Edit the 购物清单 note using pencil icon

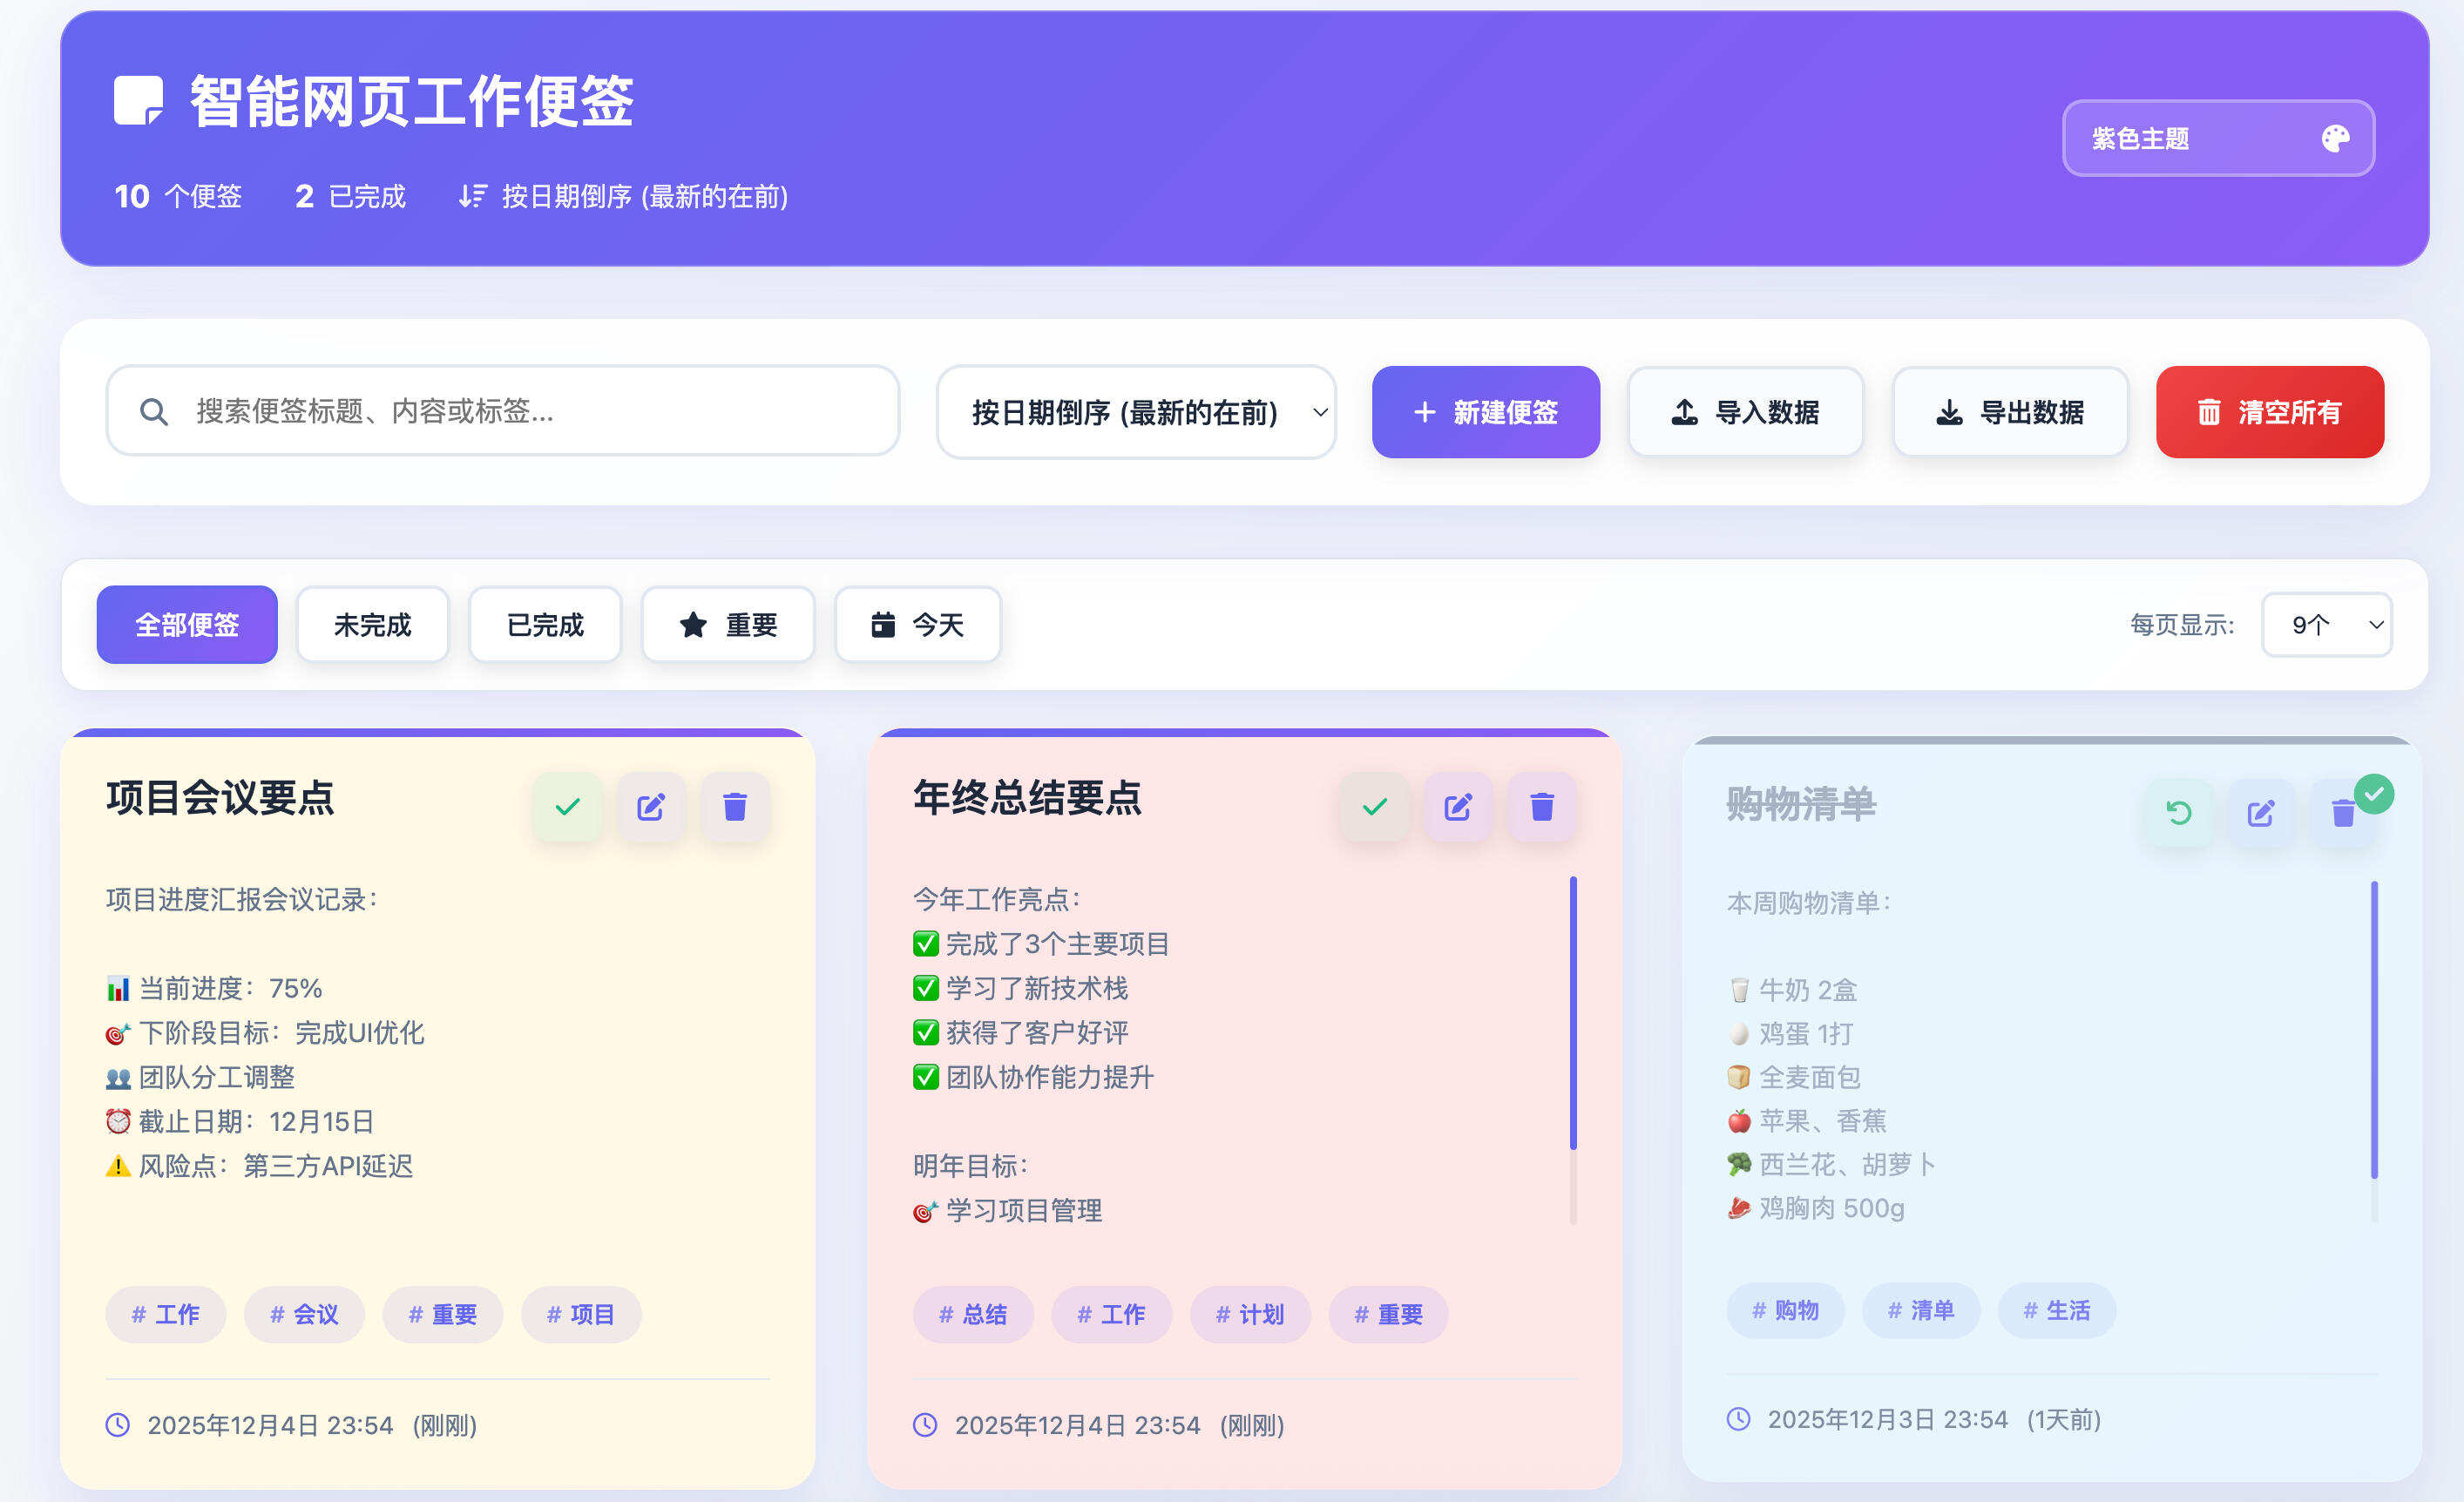2262,812
